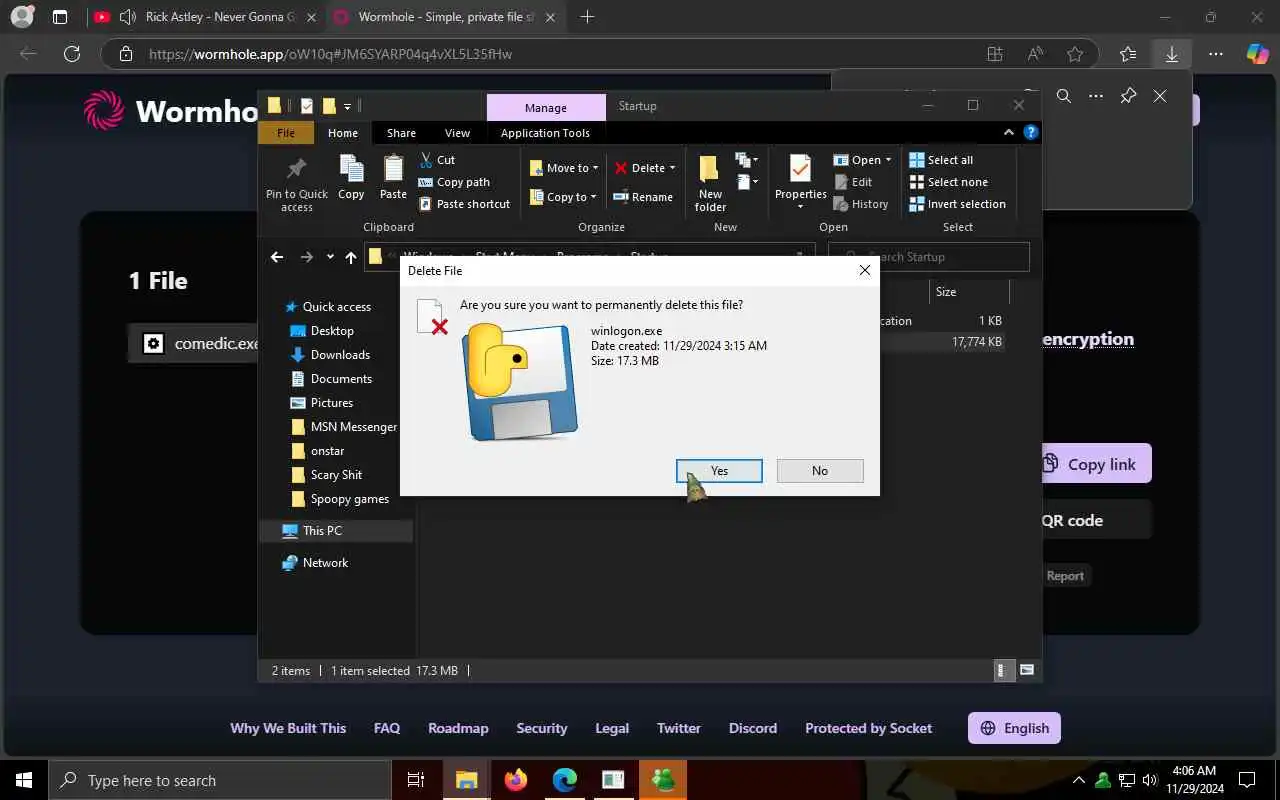Click the Edit command in ribbon
Image resolution: width=1280 pixels, height=800 pixels.
point(853,182)
